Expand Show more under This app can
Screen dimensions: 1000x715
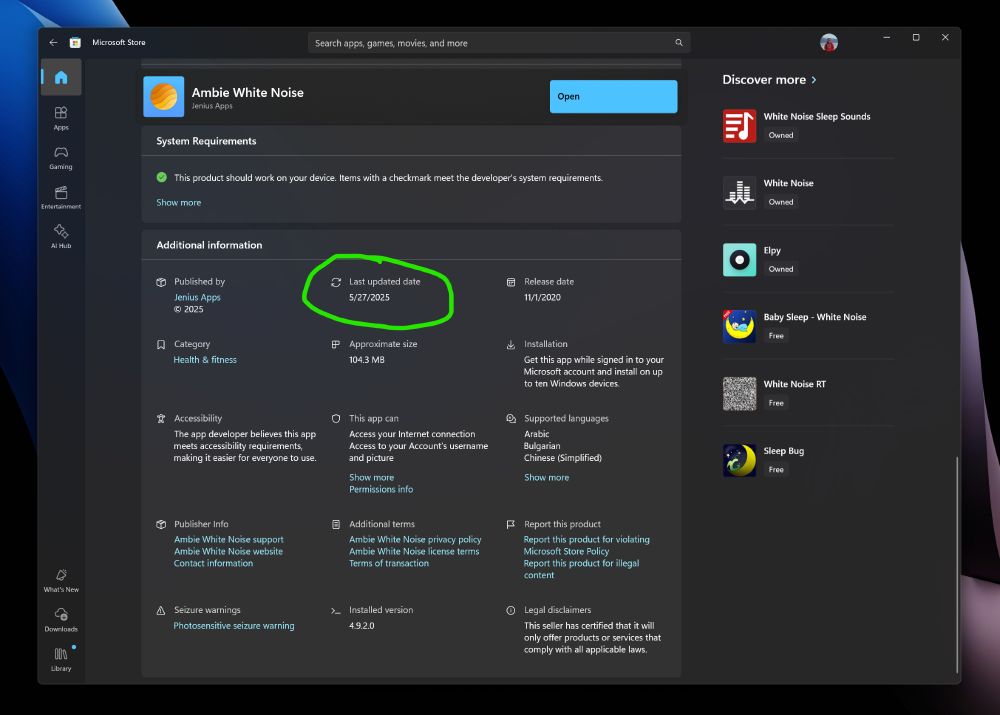tap(371, 477)
